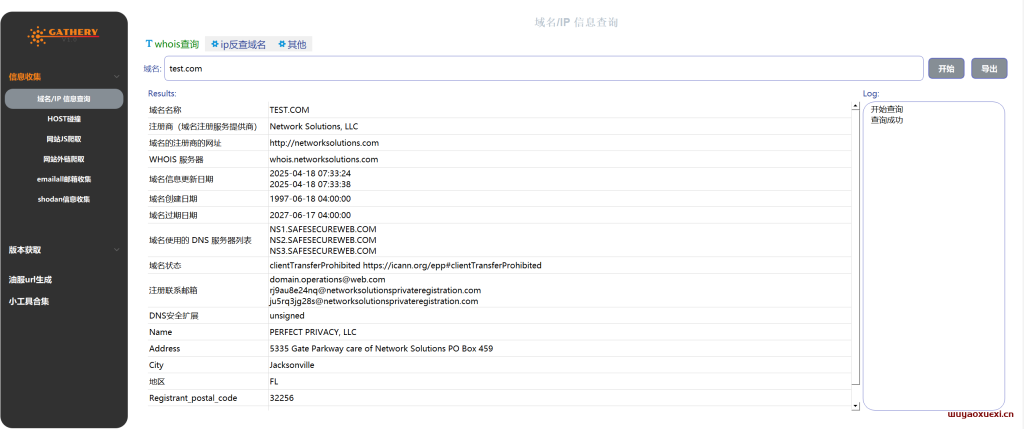Click the 导出 button
The width and height of the screenshot is (1024, 429).
click(989, 69)
